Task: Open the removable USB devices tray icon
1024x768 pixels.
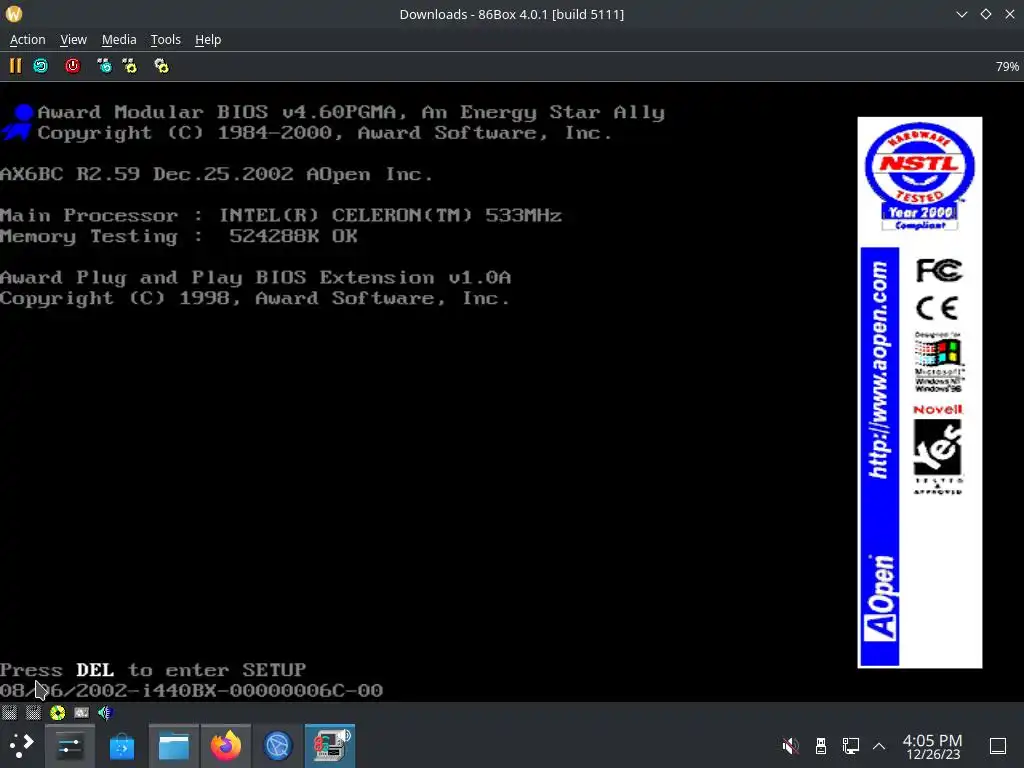Action: 821,745
